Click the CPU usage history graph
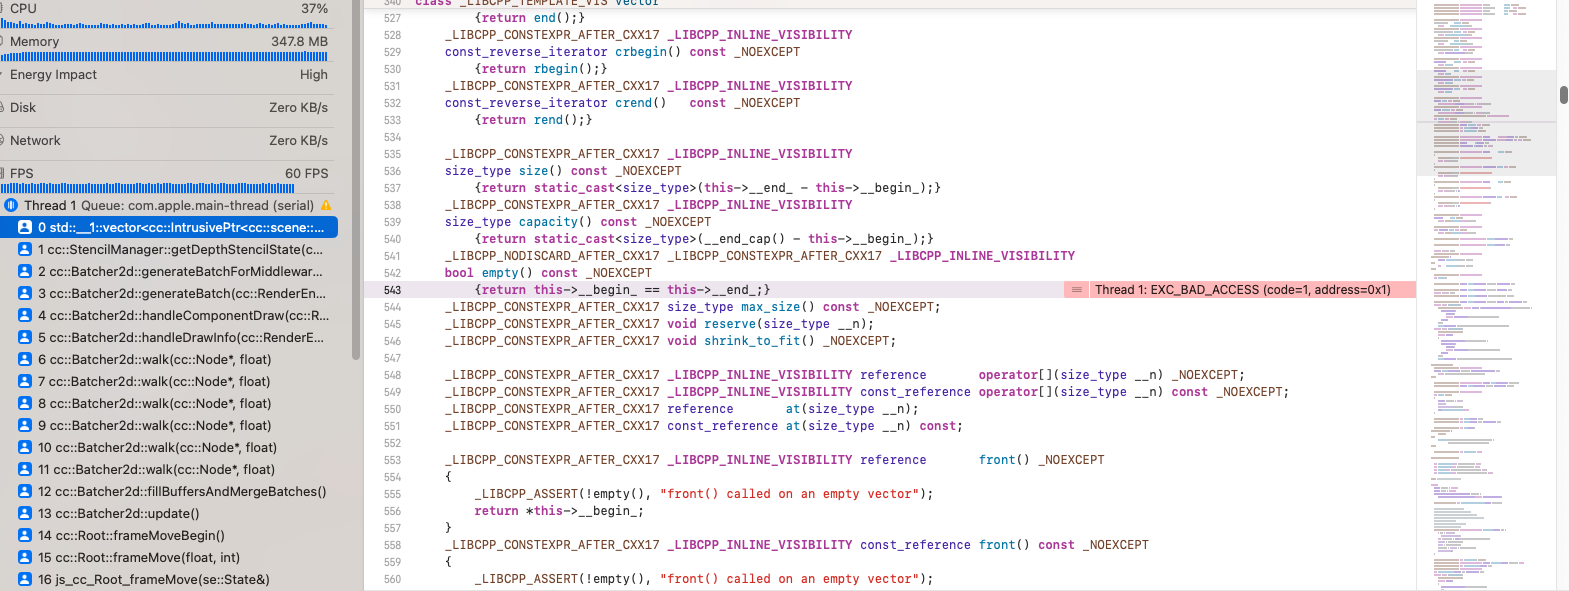 coord(164,24)
